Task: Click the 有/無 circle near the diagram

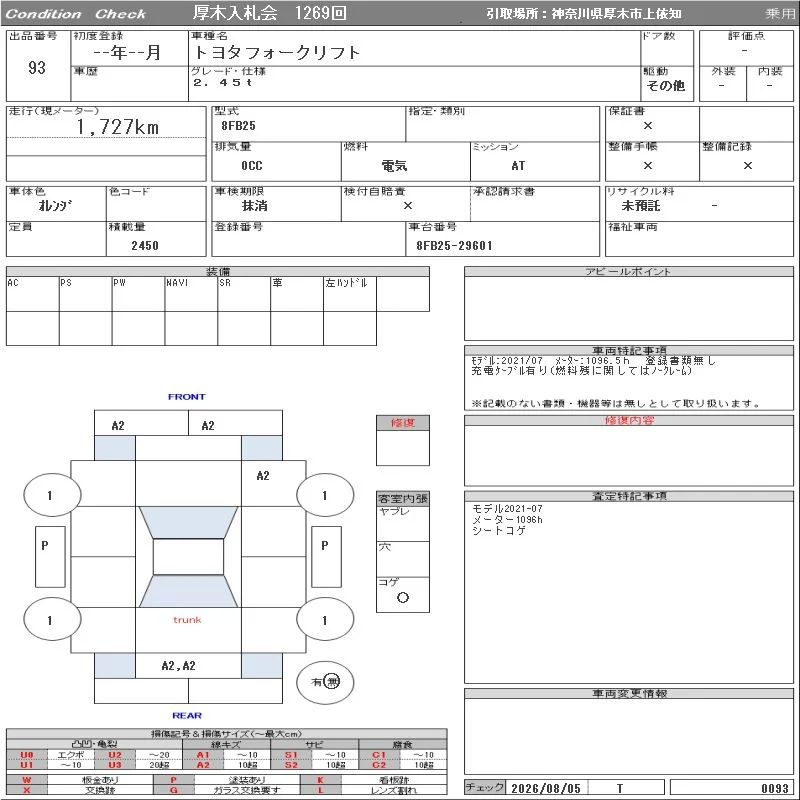Action: coord(325,682)
